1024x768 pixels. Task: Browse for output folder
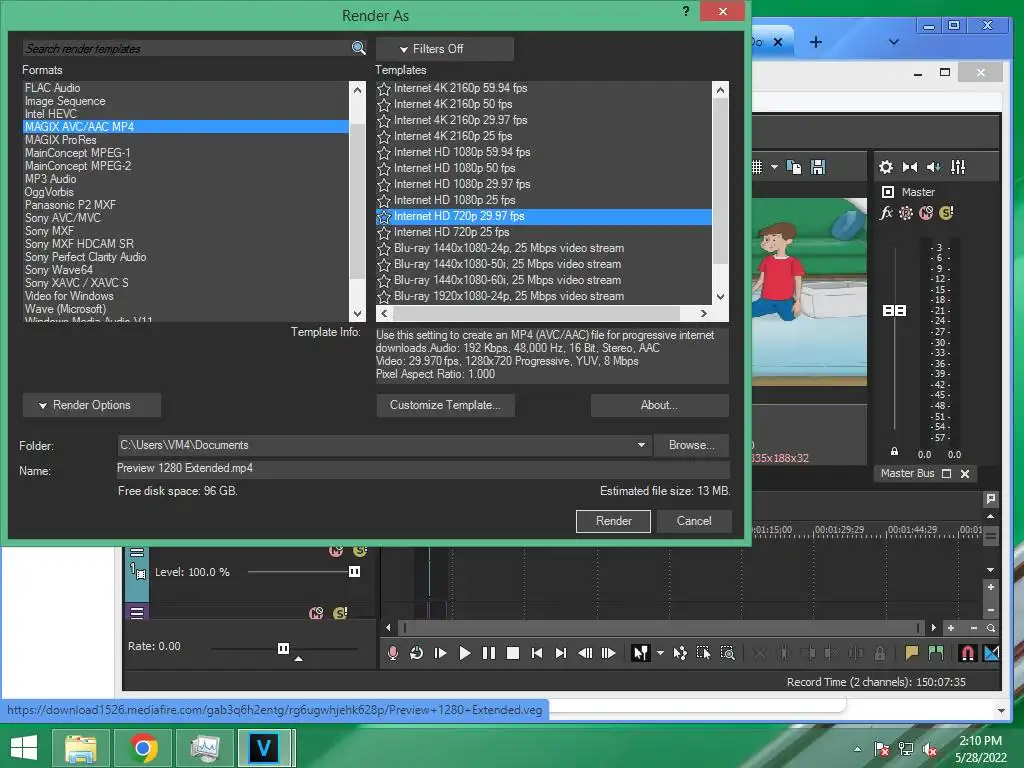point(692,445)
